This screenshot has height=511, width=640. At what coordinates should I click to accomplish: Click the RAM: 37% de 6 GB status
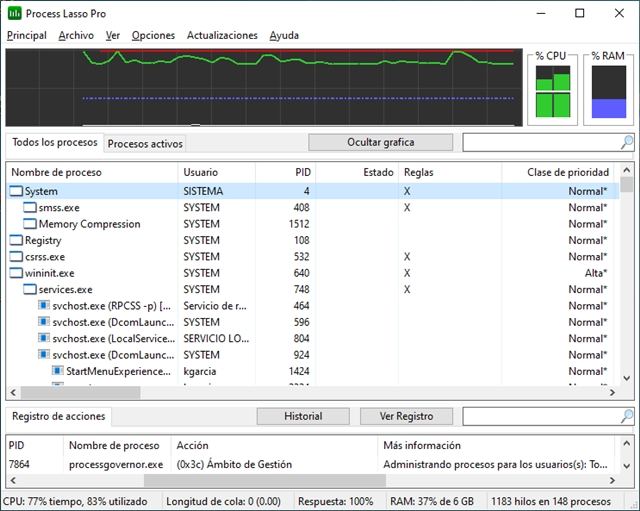click(432, 501)
